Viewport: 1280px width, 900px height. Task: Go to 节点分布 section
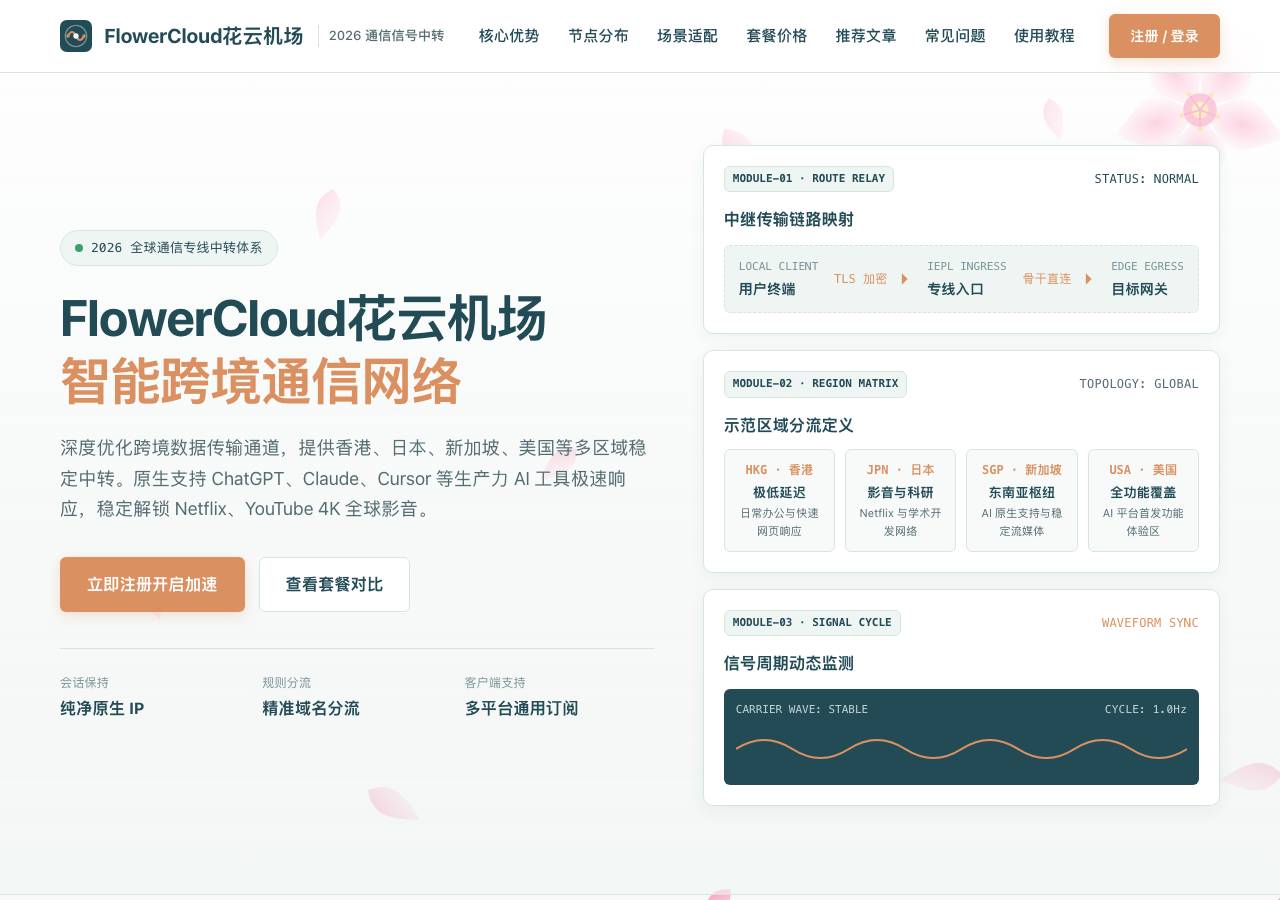point(598,36)
